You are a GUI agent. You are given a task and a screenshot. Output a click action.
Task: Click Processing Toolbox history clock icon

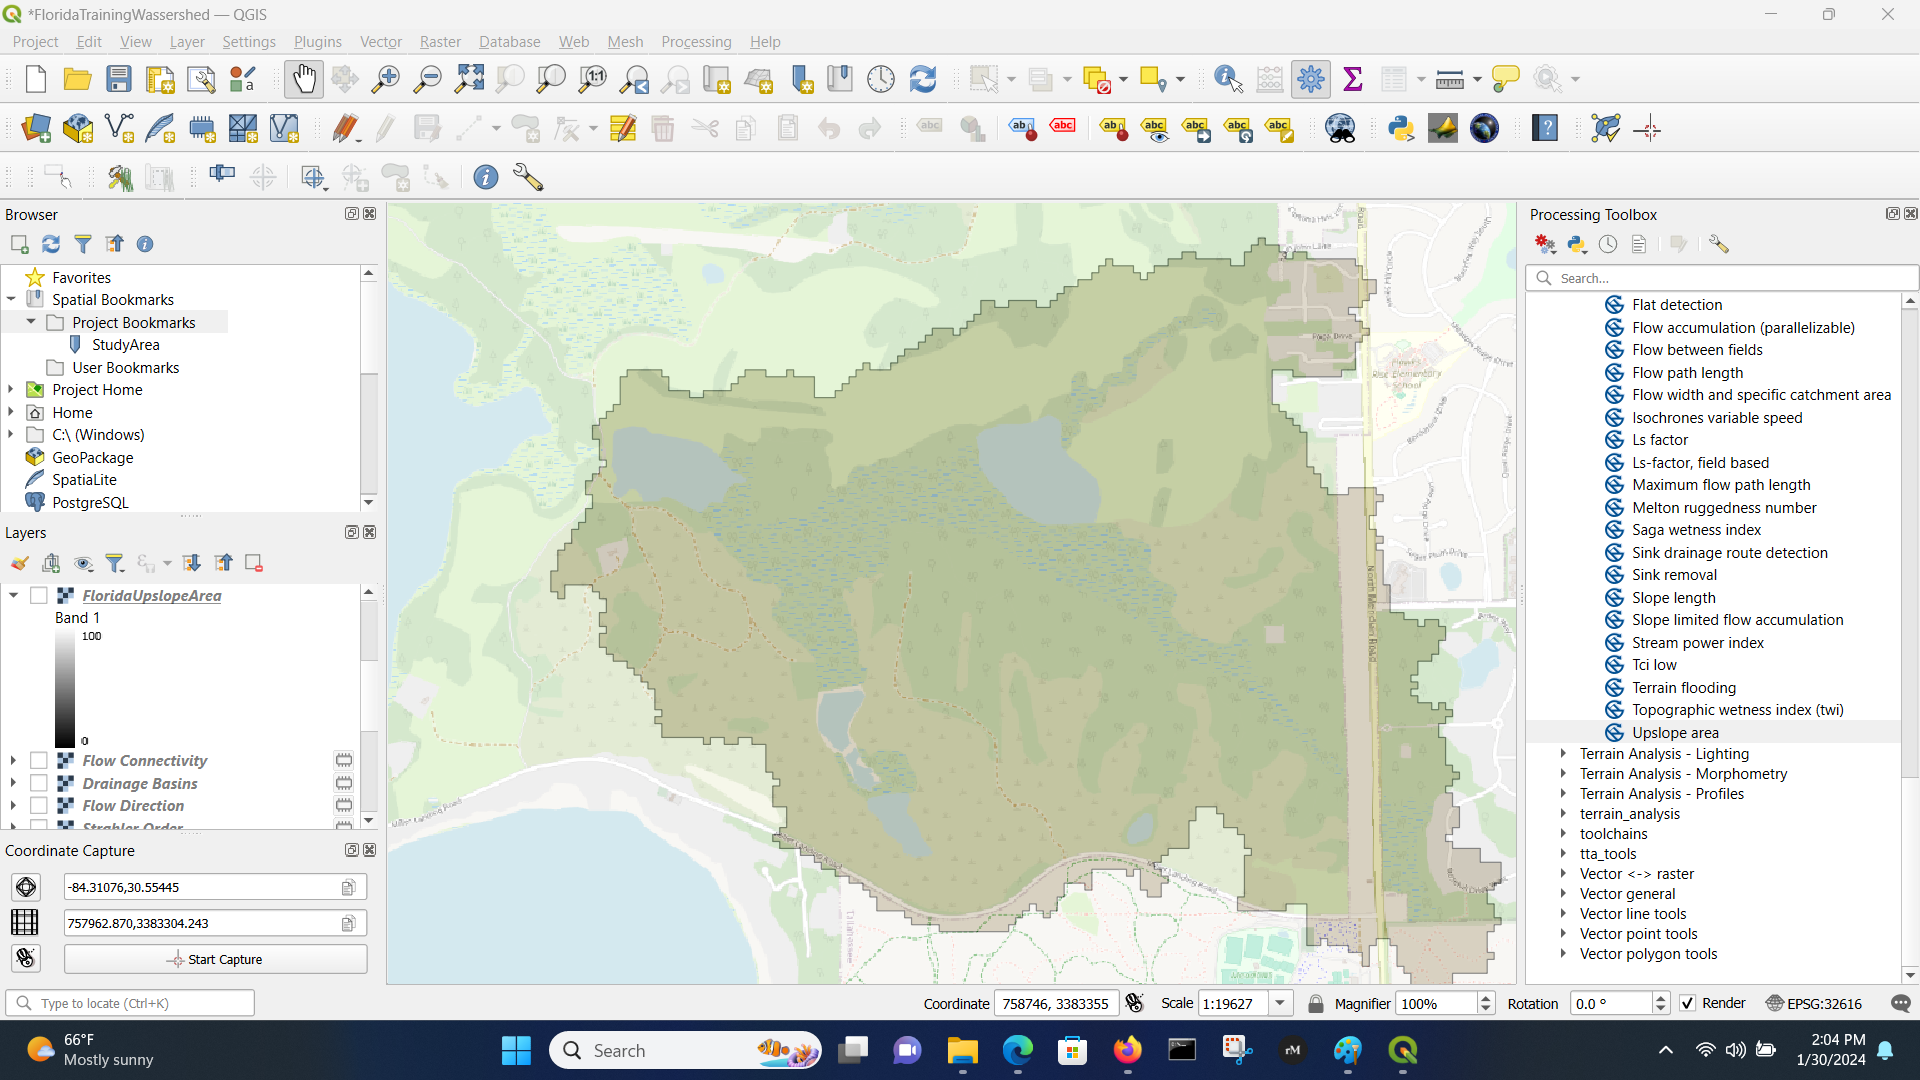[x=1608, y=244]
